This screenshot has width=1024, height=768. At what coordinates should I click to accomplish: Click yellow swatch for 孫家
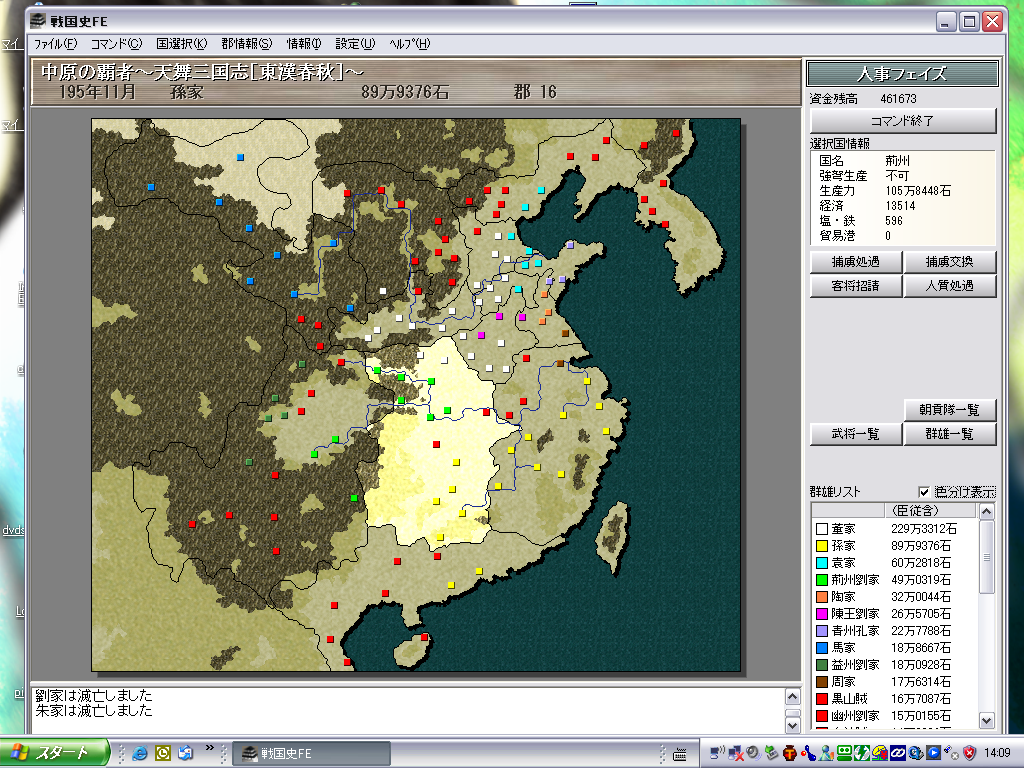[822, 546]
